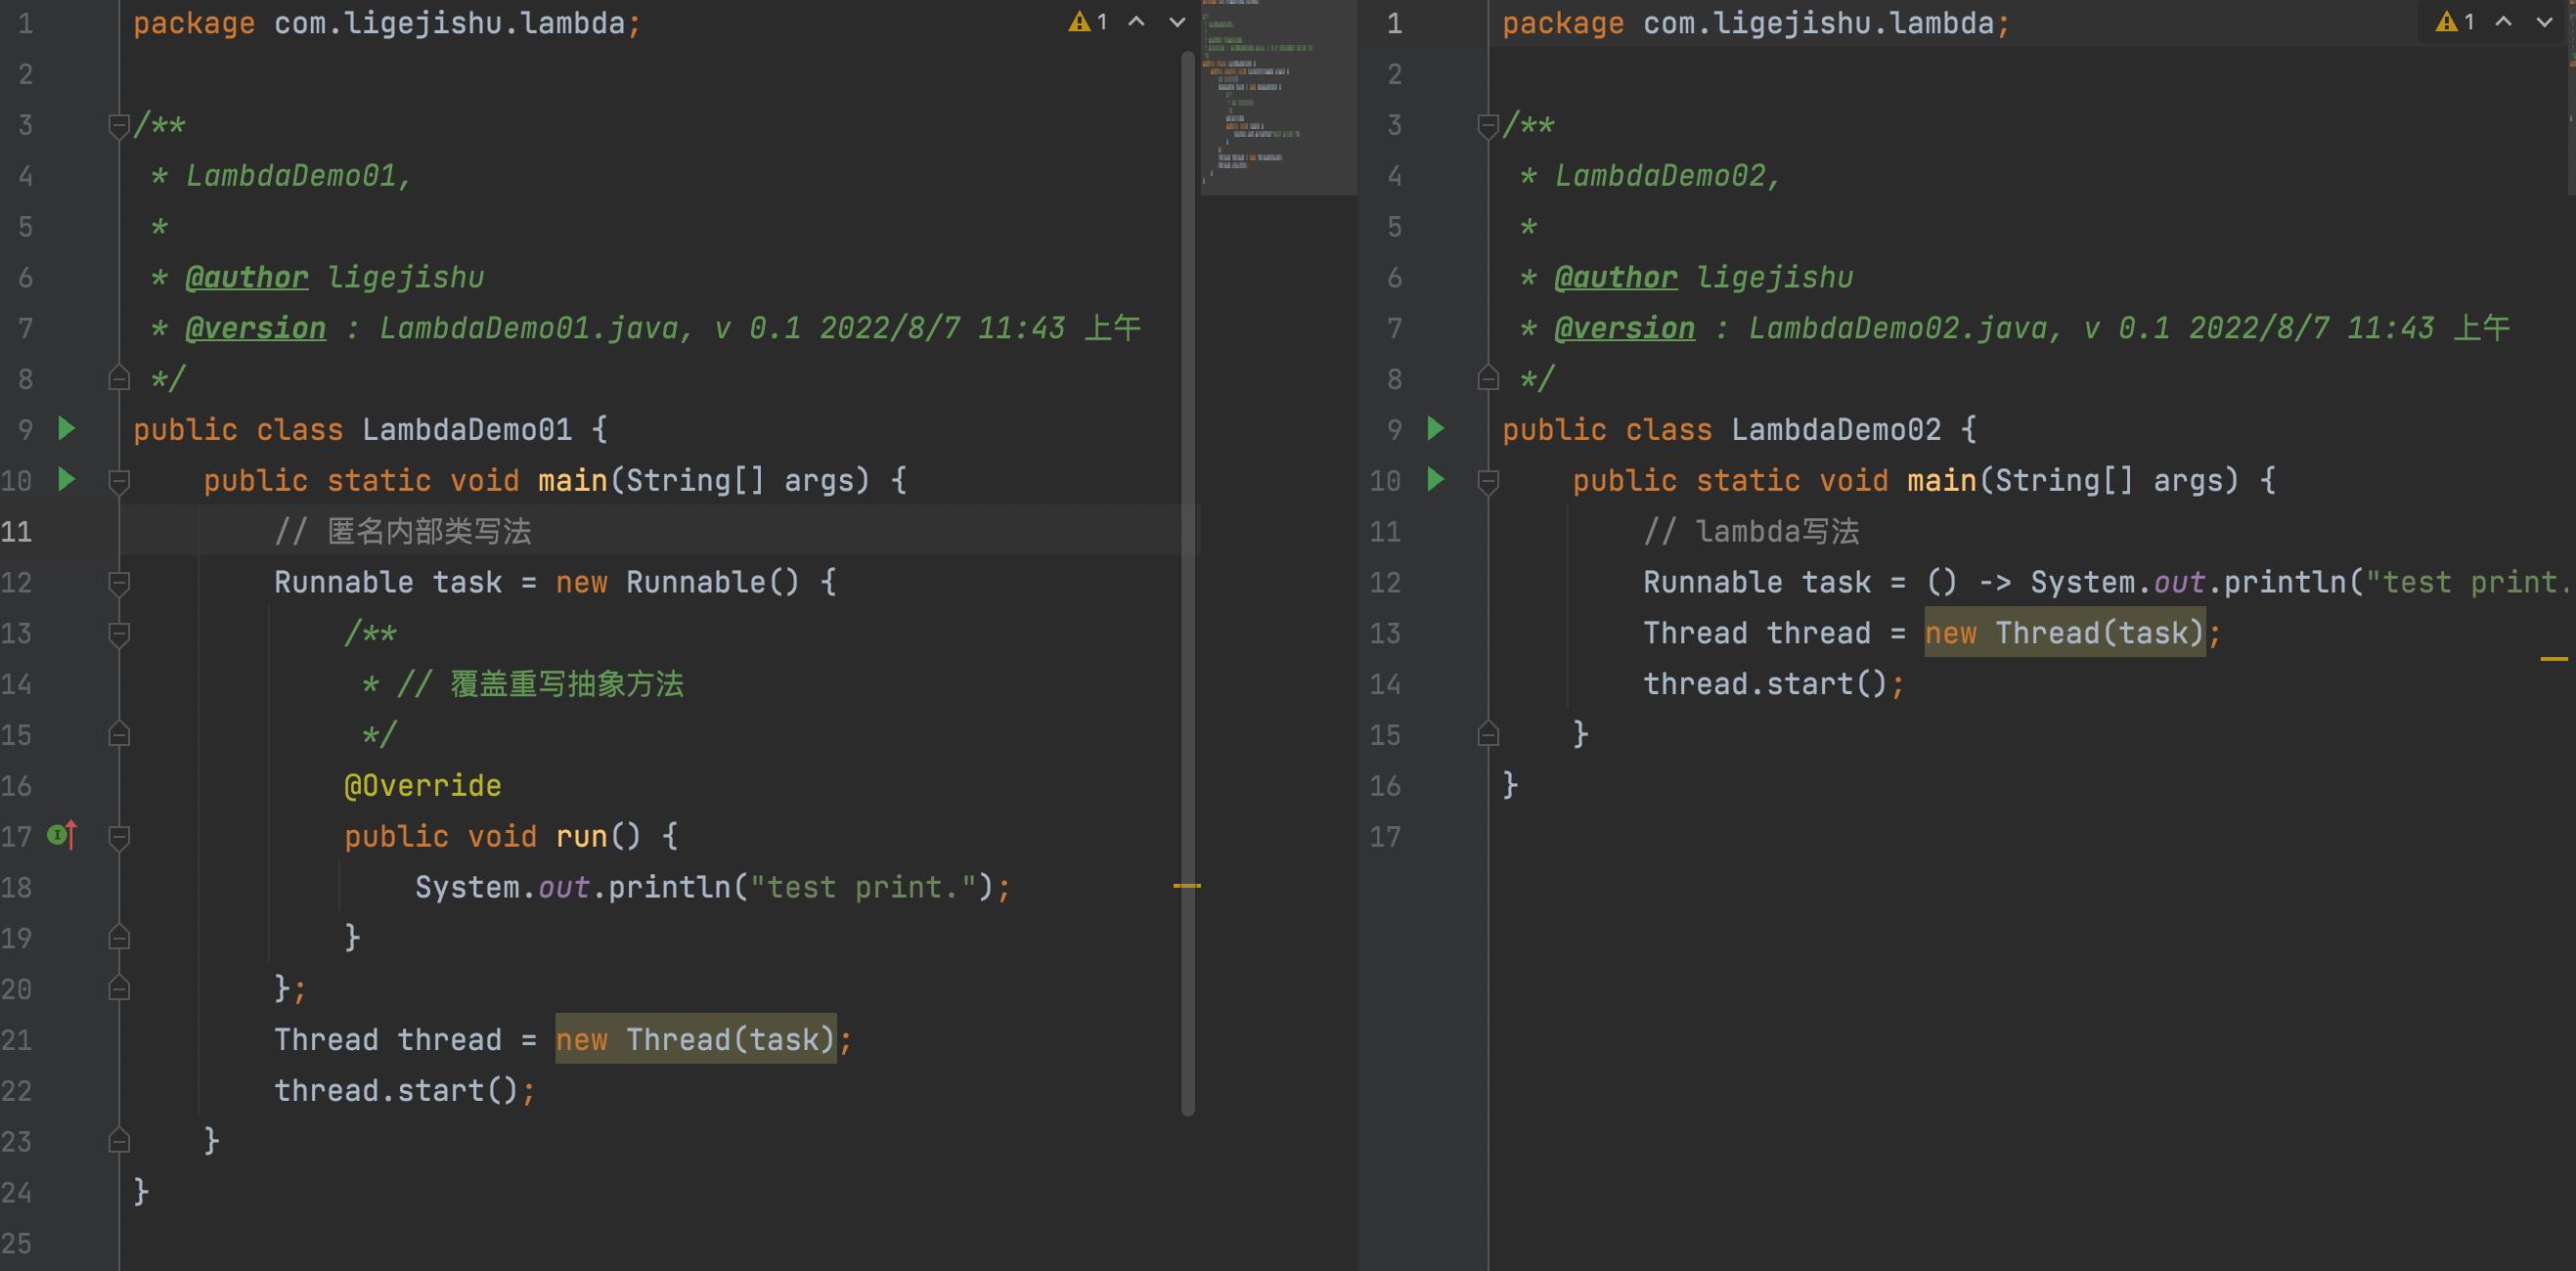Screen dimensions: 2576x1271
Task: Run LambdaDemo01 class from gutter arrow
Action: click(x=67, y=429)
